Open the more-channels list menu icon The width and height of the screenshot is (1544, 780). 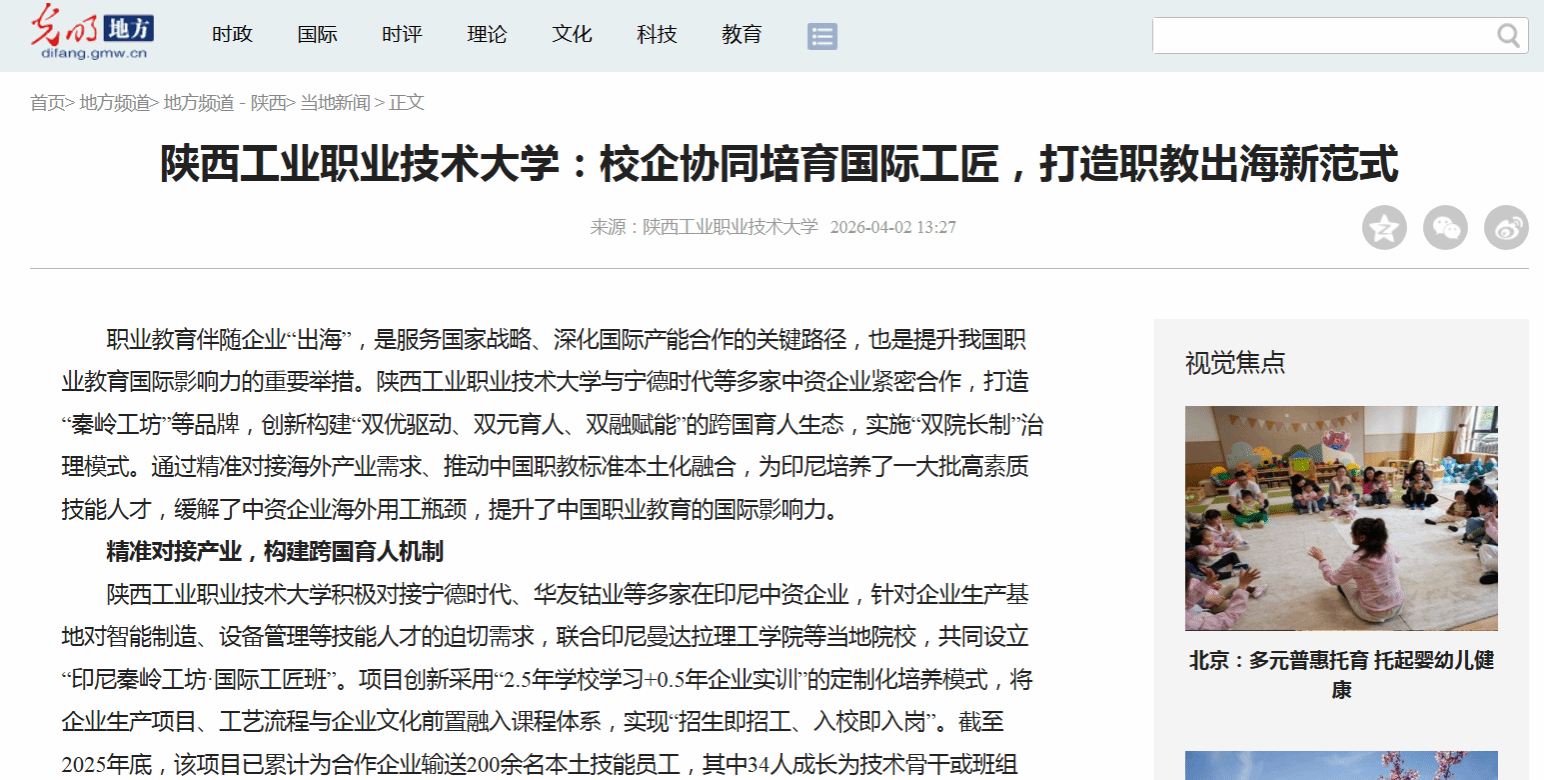pos(822,37)
